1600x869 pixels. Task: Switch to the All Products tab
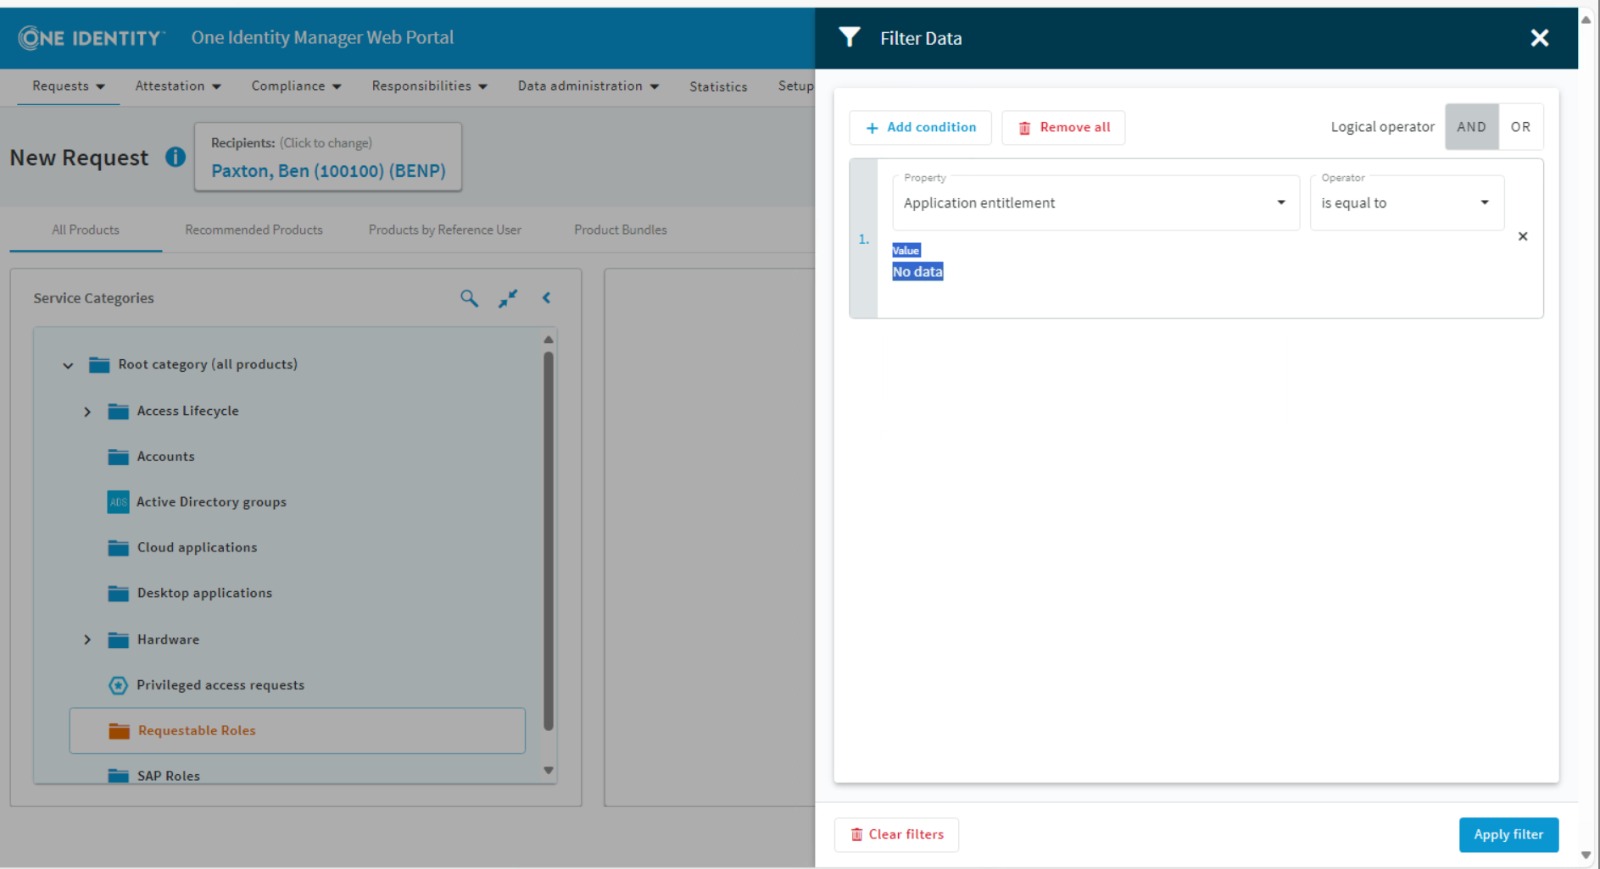point(86,230)
